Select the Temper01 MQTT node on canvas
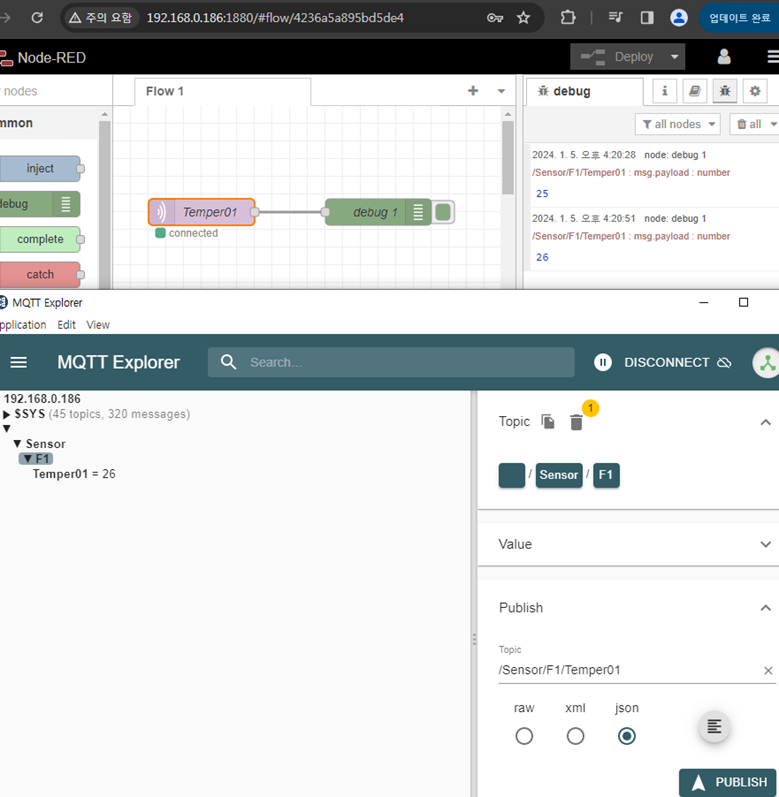This screenshot has height=797, width=779. point(202,212)
